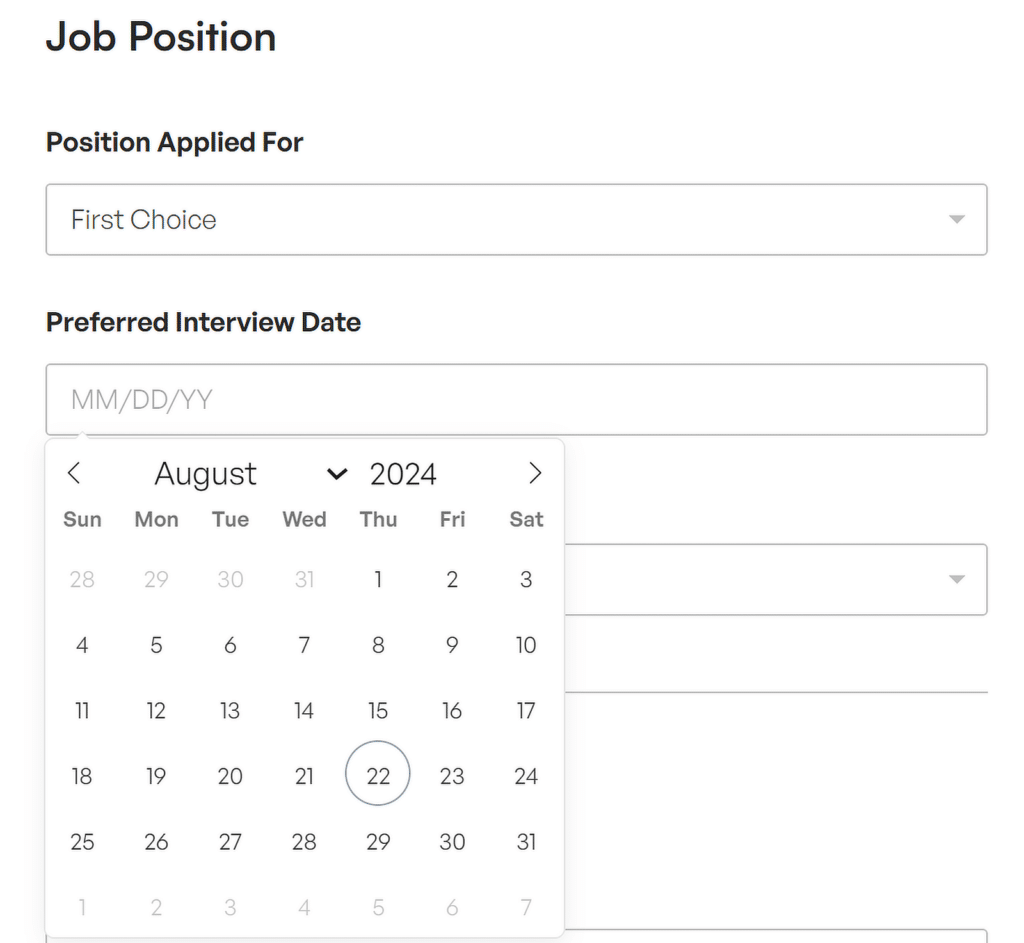1024x943 pixels.
Task: Choose August 10 in the datepicker
Action: 526,645
